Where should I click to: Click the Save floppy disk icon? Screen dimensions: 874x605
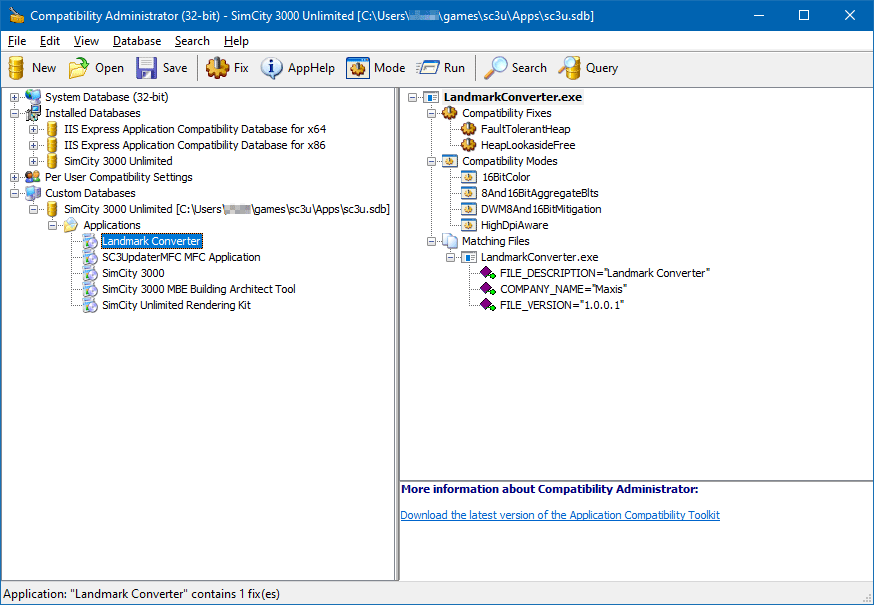coord(146,68)
